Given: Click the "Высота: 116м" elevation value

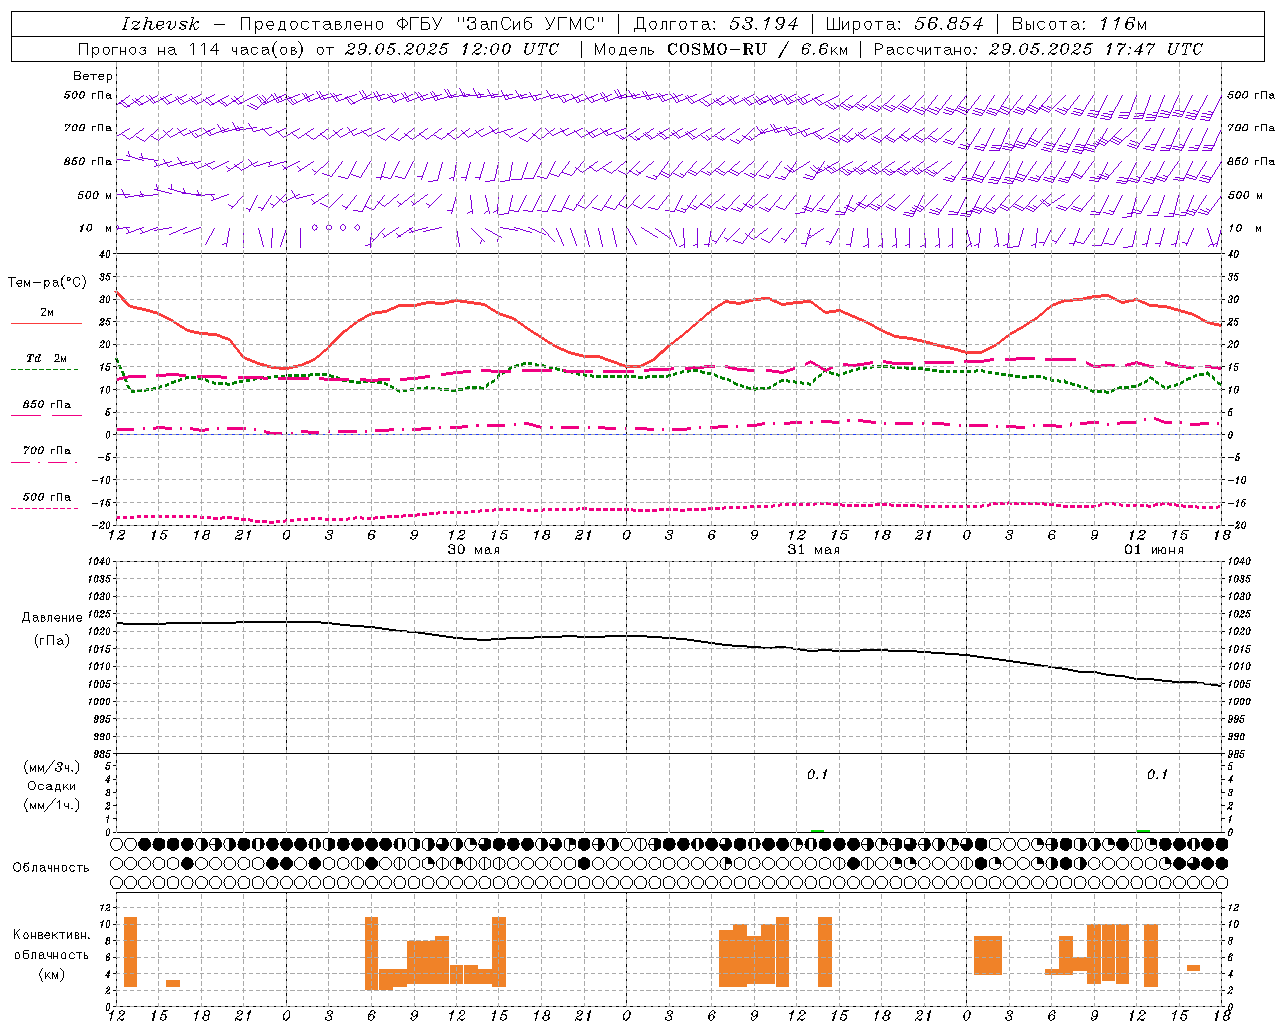Looking at the screenshot, I should [1079, 24].
